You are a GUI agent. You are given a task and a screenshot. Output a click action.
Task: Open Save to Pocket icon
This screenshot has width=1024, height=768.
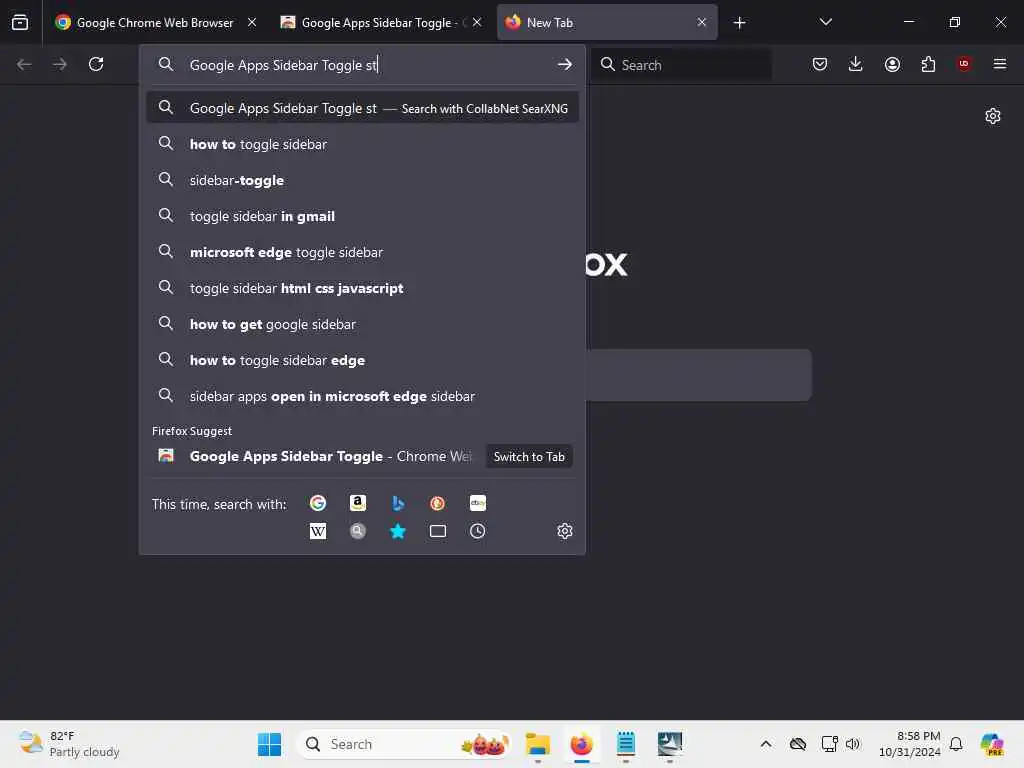[820, 65]
